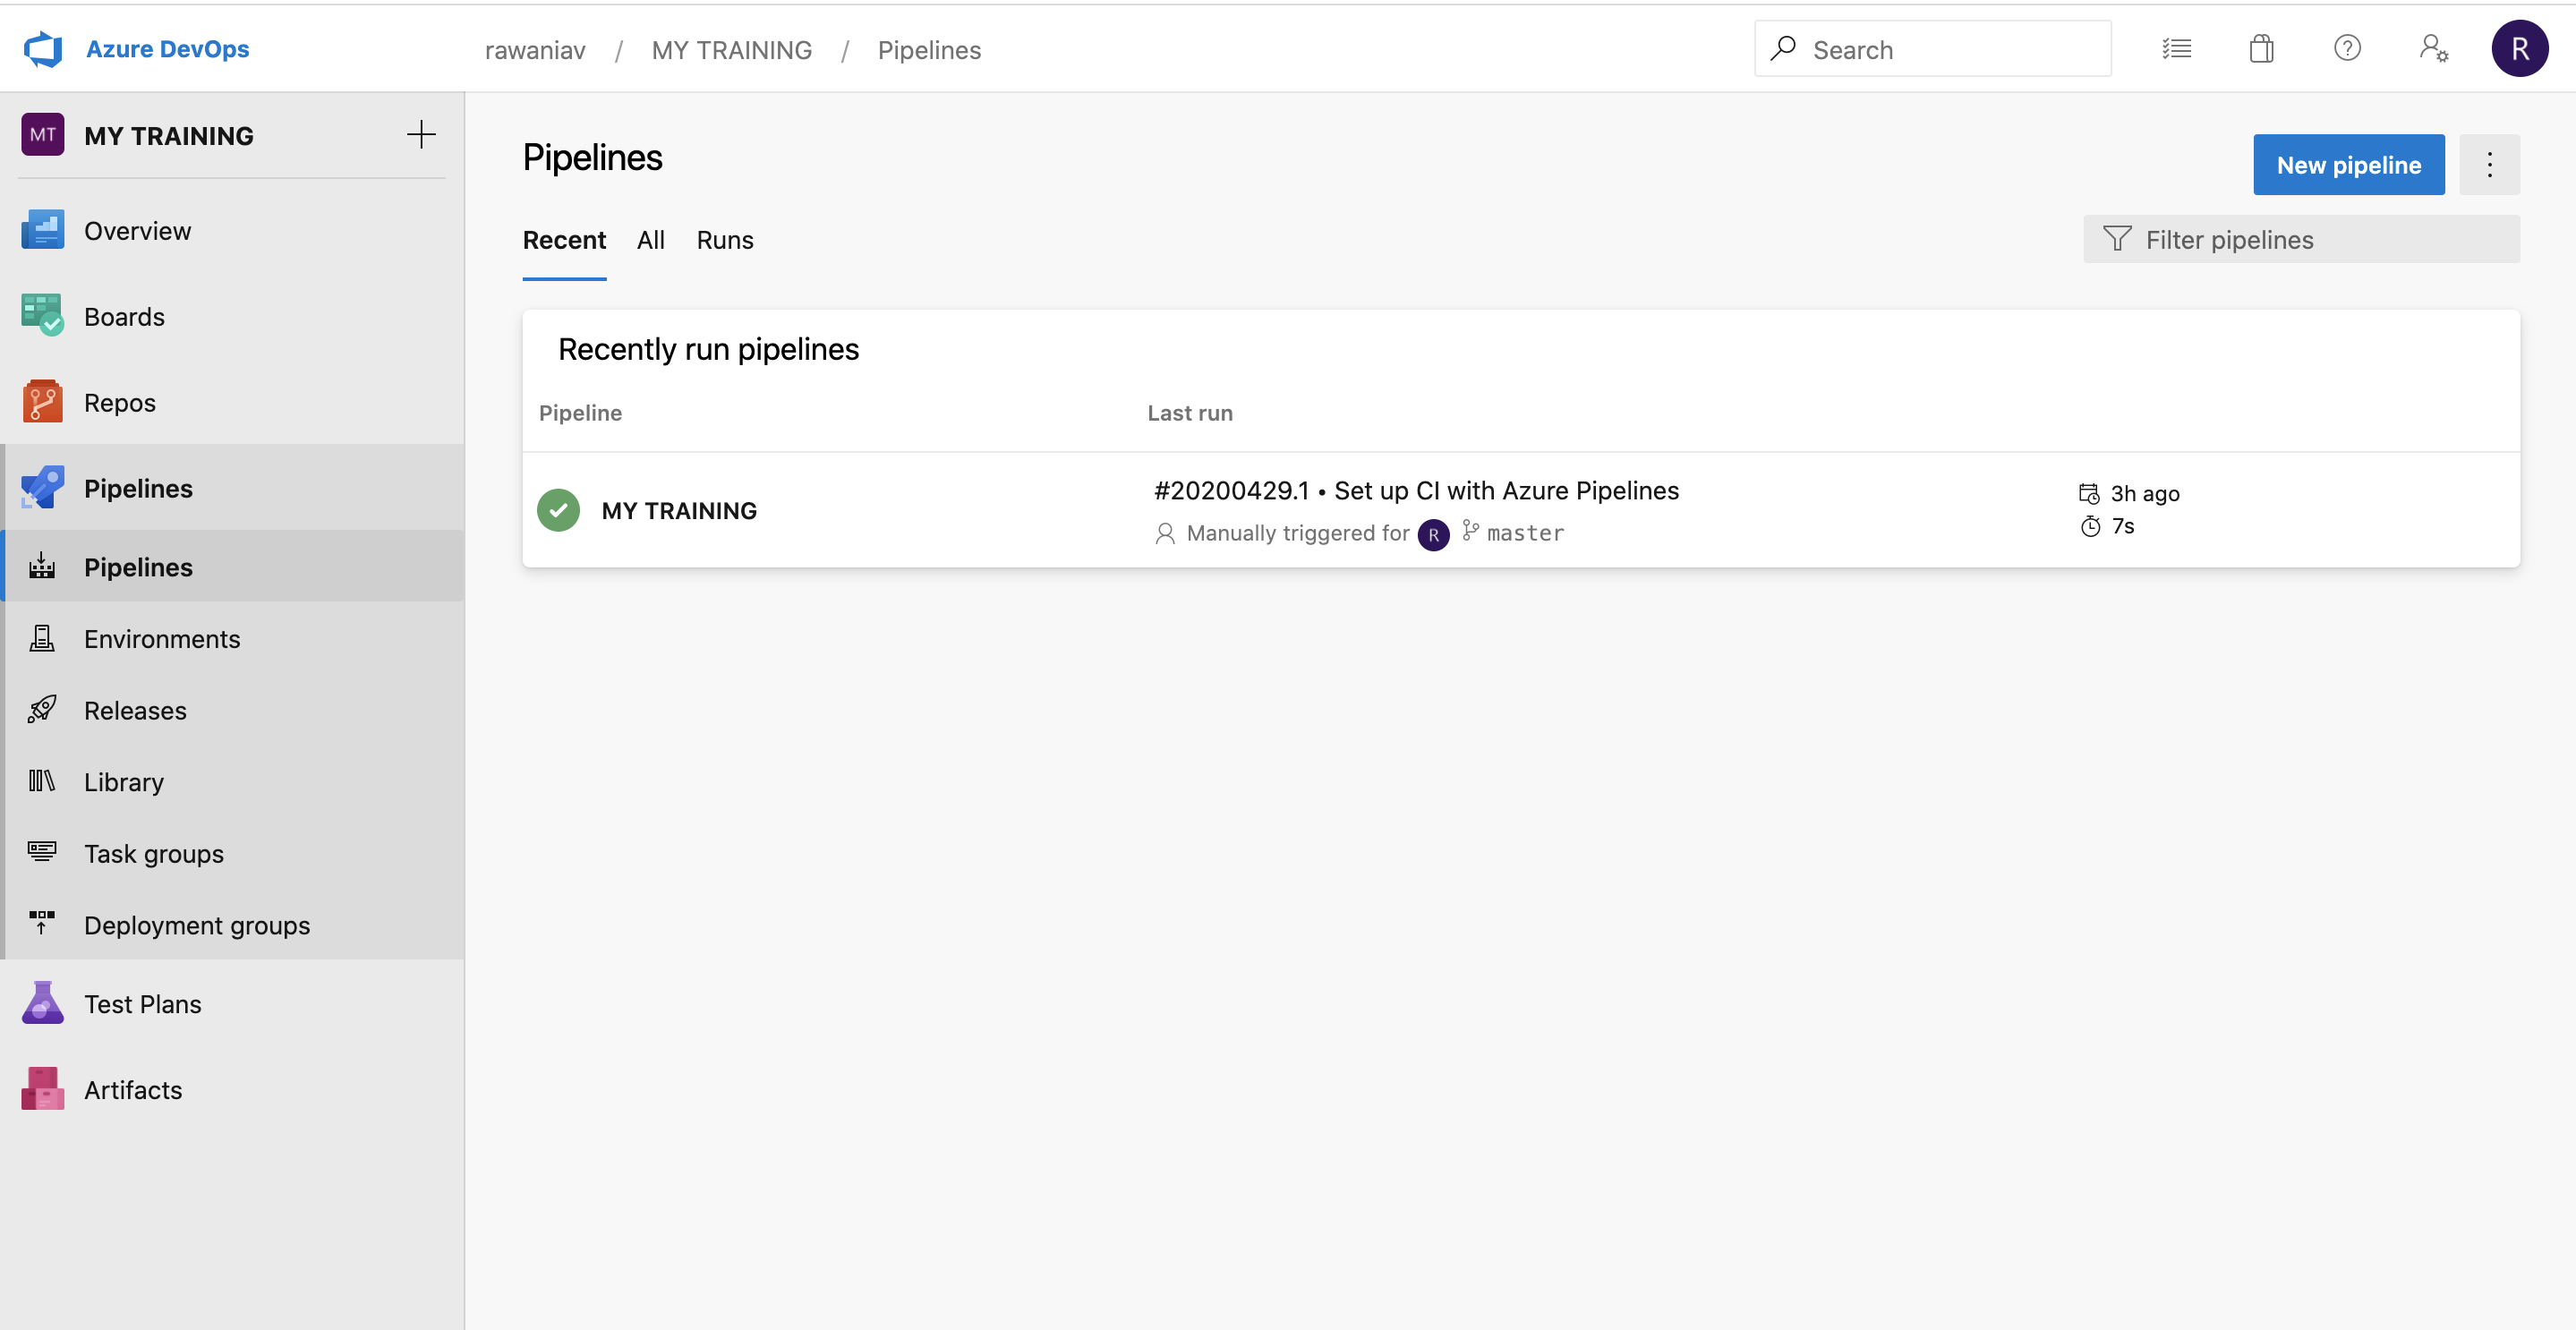2576x1330 pixels.
Task: Open the Repos section
Action: pos(119,402)
